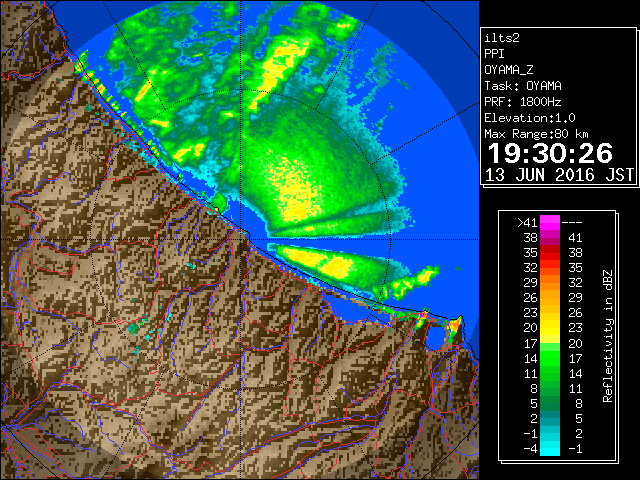Click the "Max Range:80 km" line

pyautogui.click(x=536, y=134)
